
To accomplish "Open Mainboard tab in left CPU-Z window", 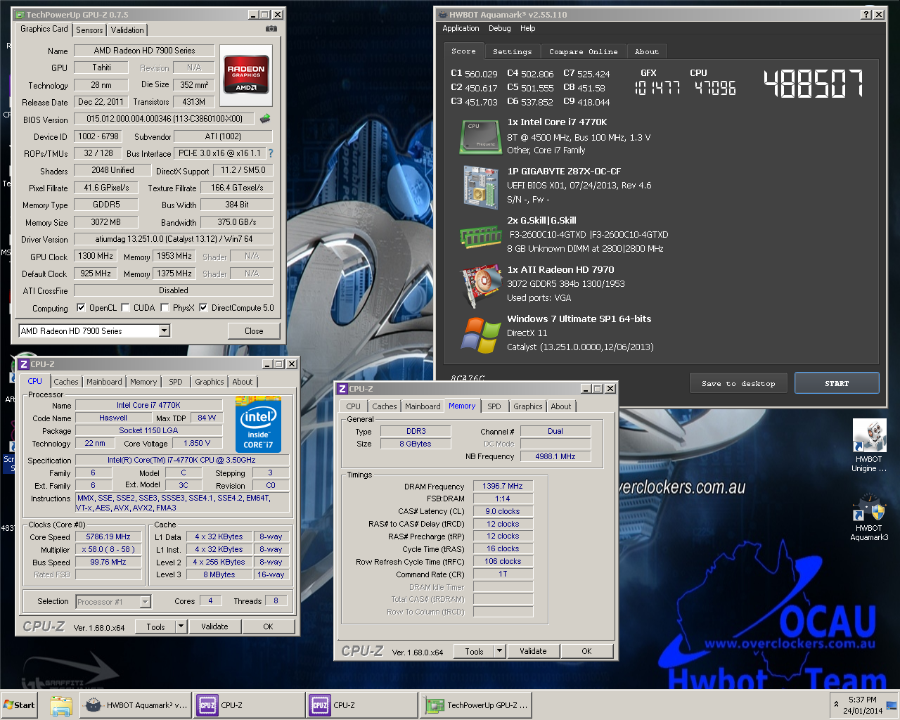I will pyautogui.click(x=104, y=382).
